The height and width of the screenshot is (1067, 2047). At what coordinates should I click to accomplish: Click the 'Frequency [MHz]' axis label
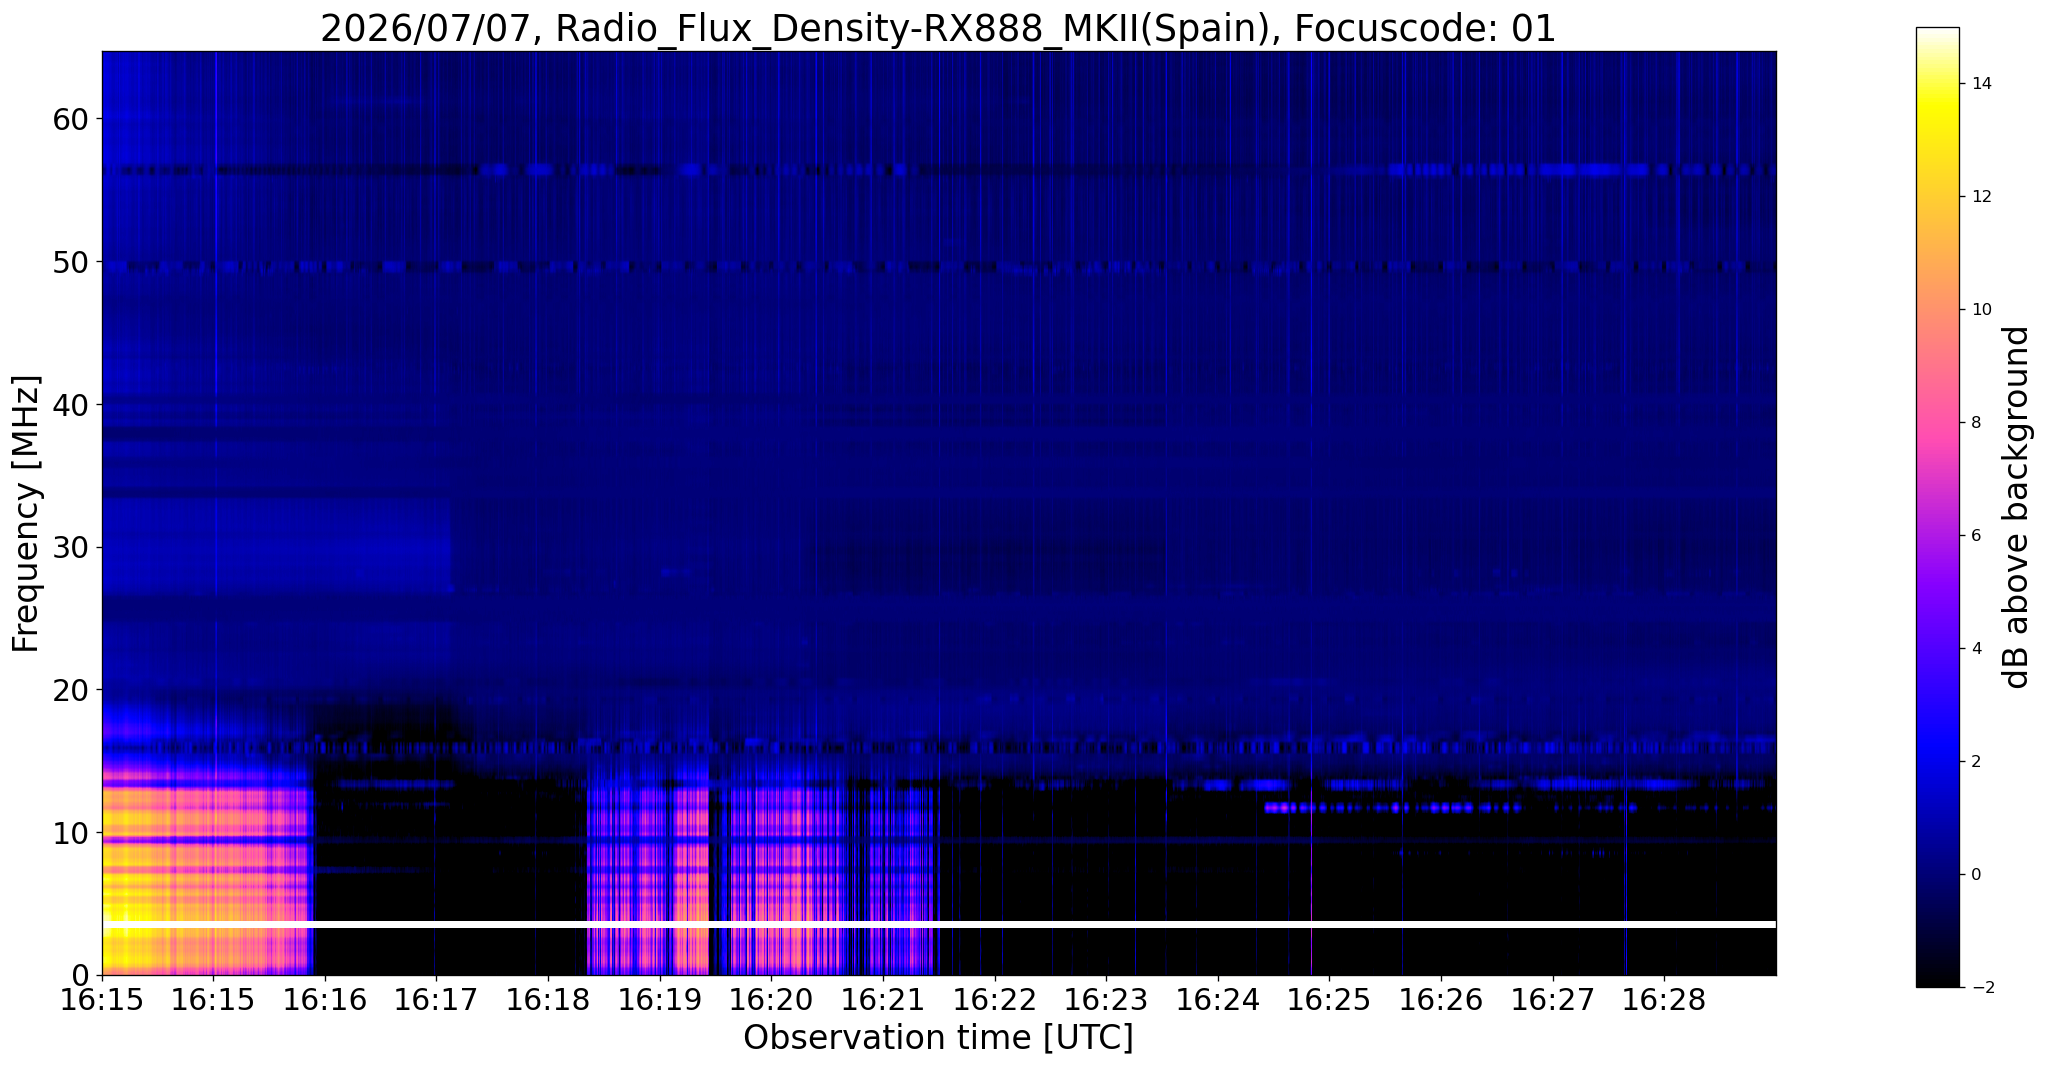click(27, 514)
